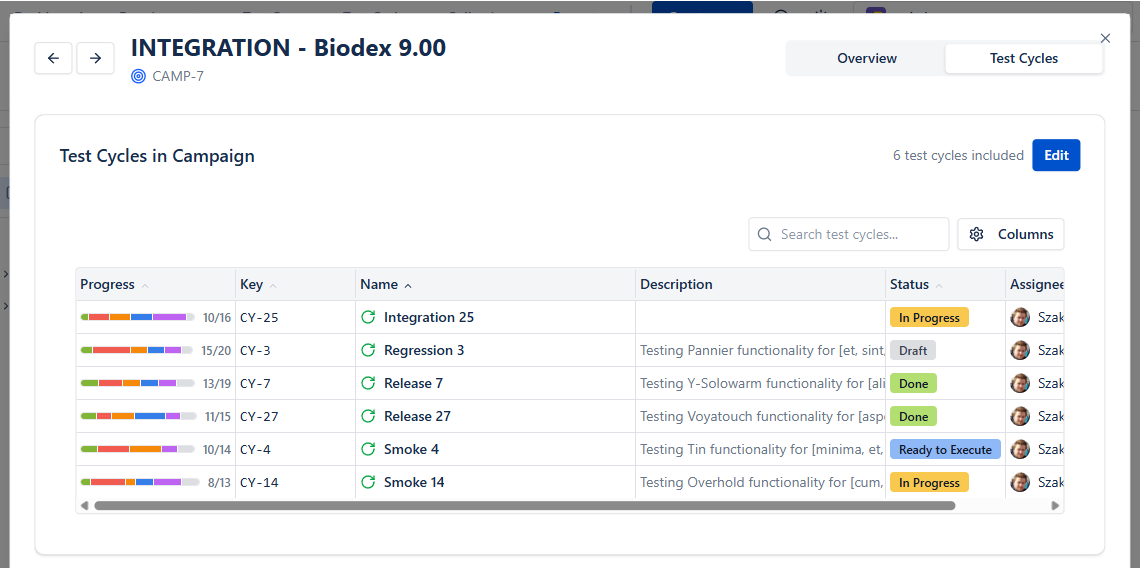Image resolution: width=1140 pixels, height=568 pixels.
Task: Click the cycle icon beside Integration 25
Action: (x=368, y=317)
